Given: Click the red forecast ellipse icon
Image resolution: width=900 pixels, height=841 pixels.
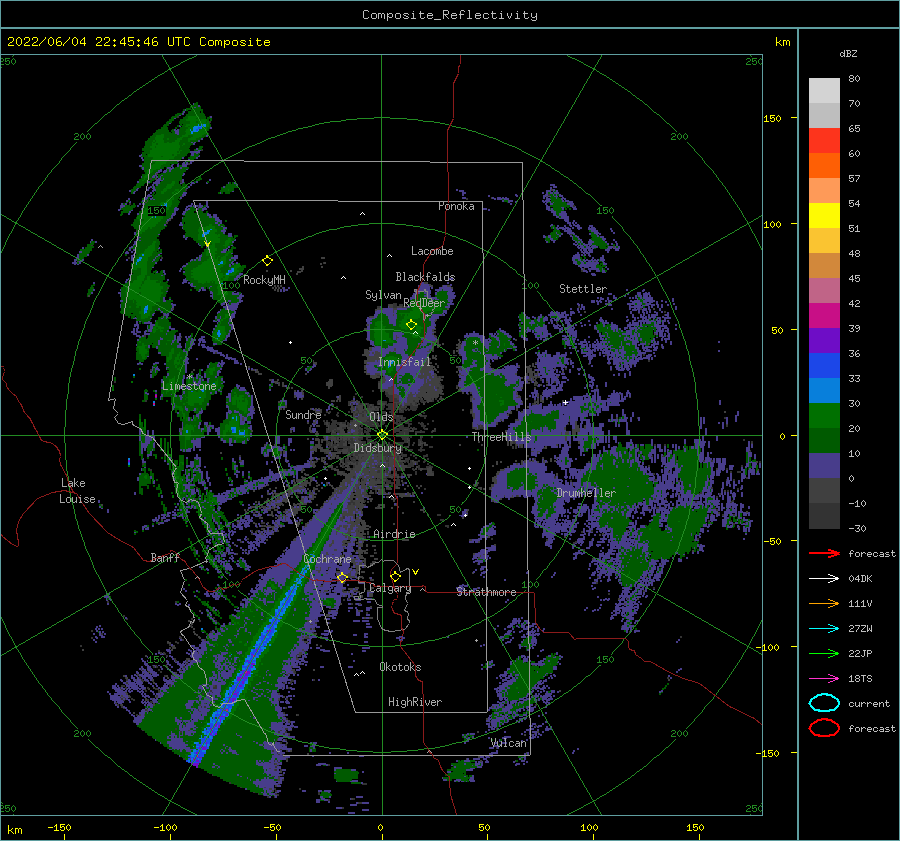Looking at the screenshot, I should click(824, 728).
